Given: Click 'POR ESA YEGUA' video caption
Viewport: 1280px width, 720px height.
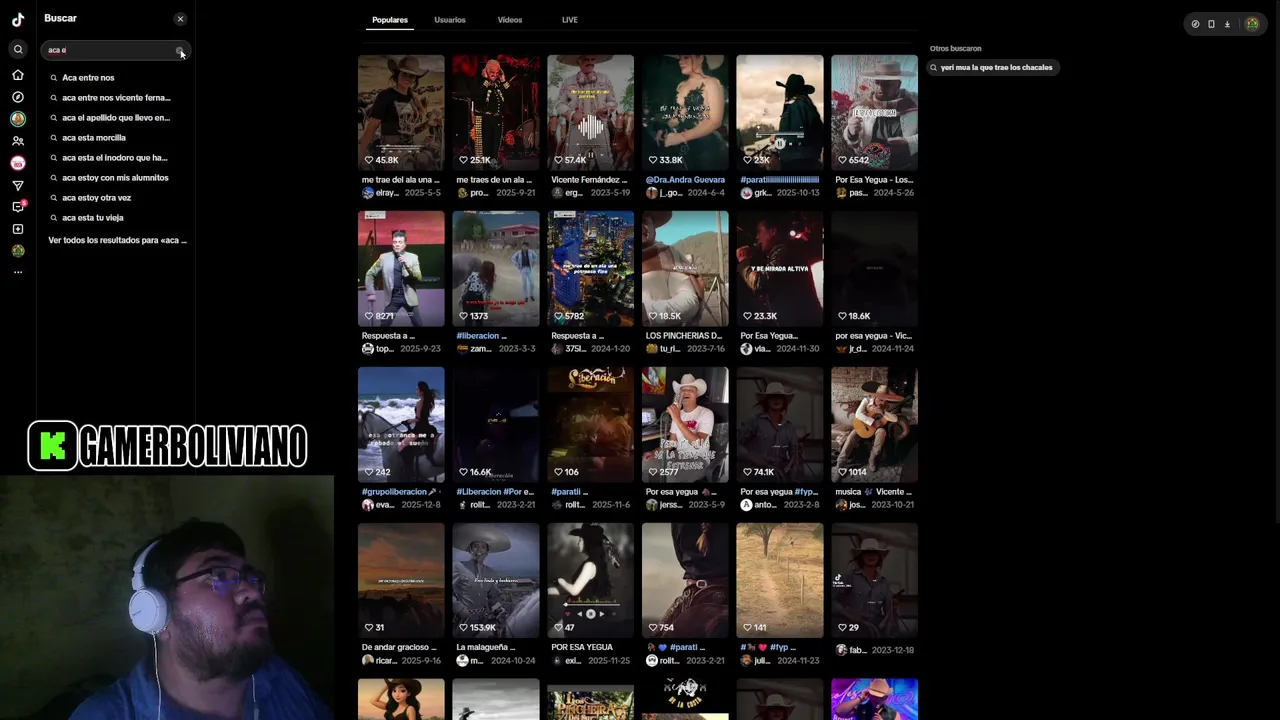Looking at the screenshot, I should [582, 648].
